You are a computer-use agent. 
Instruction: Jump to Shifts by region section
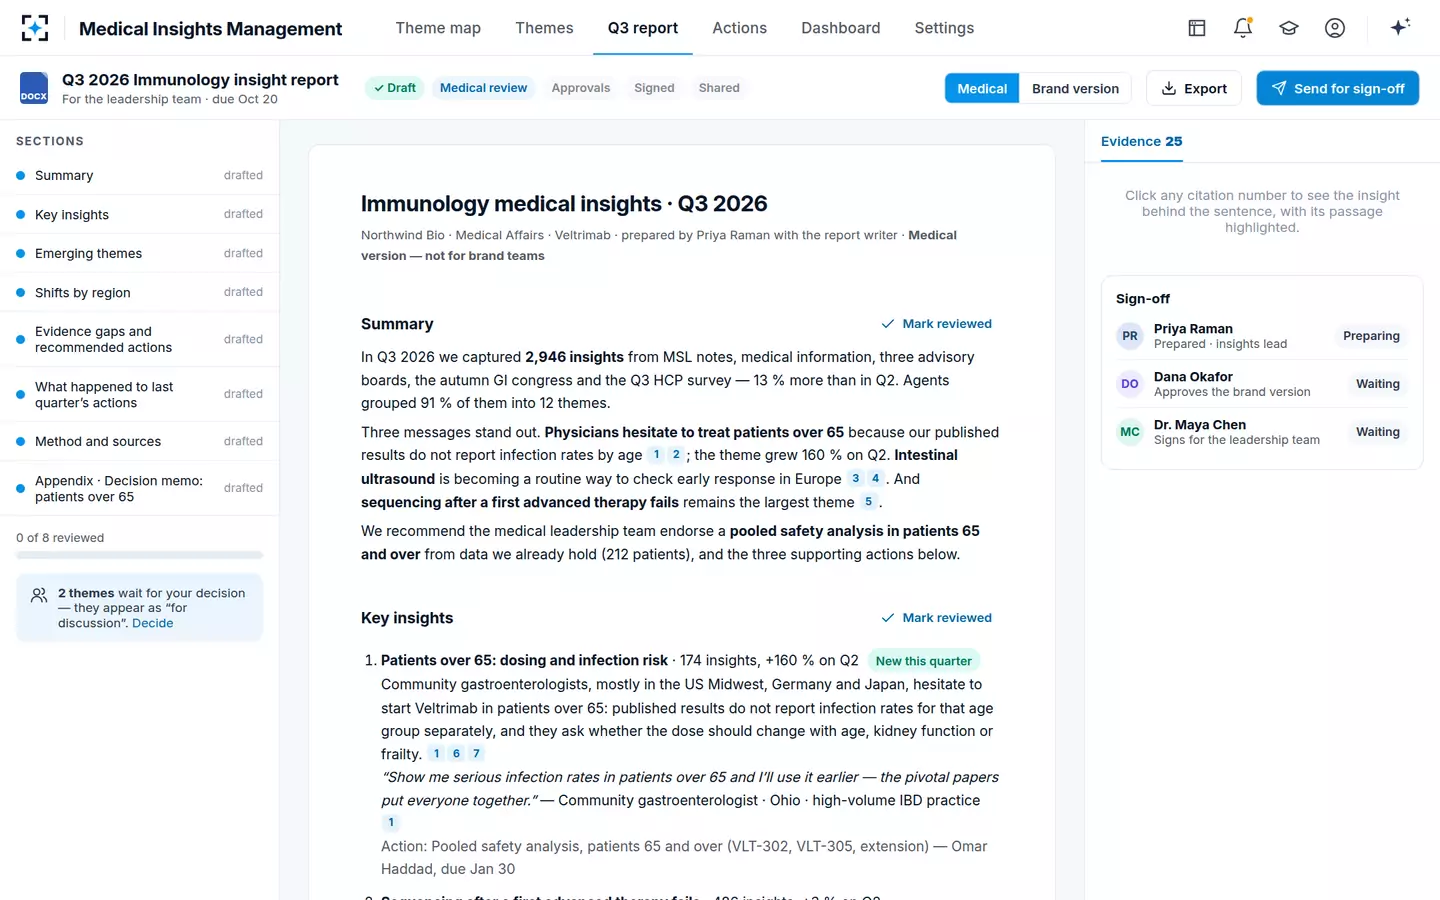coord(140,293)
